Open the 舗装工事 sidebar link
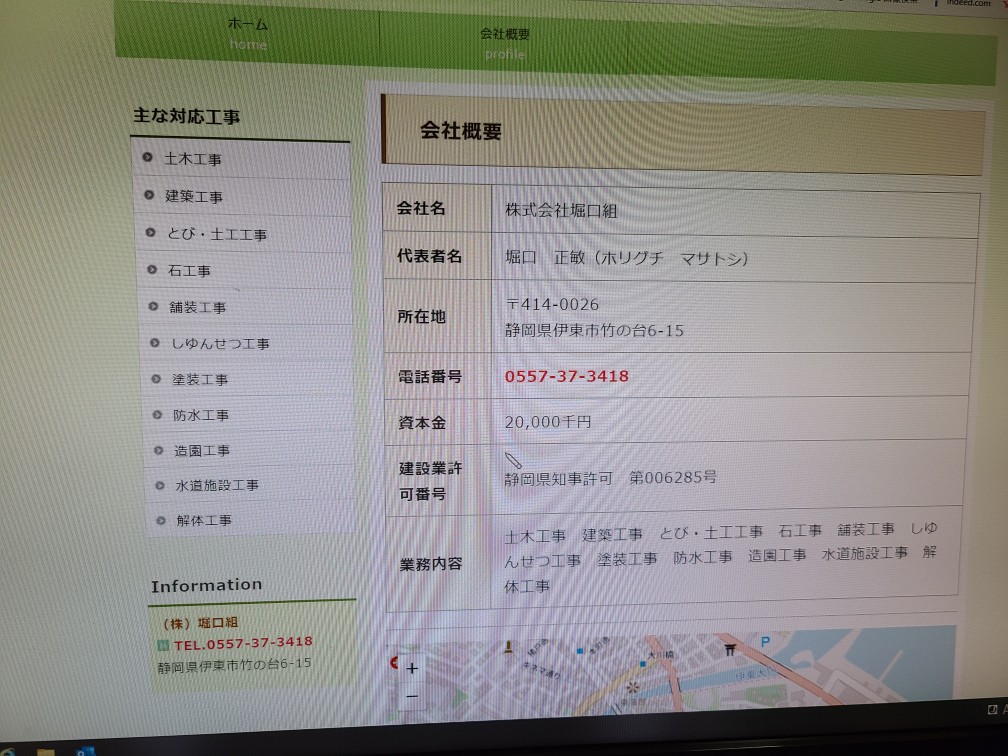The image size is (1008, 756). click(x=197, y=307)
